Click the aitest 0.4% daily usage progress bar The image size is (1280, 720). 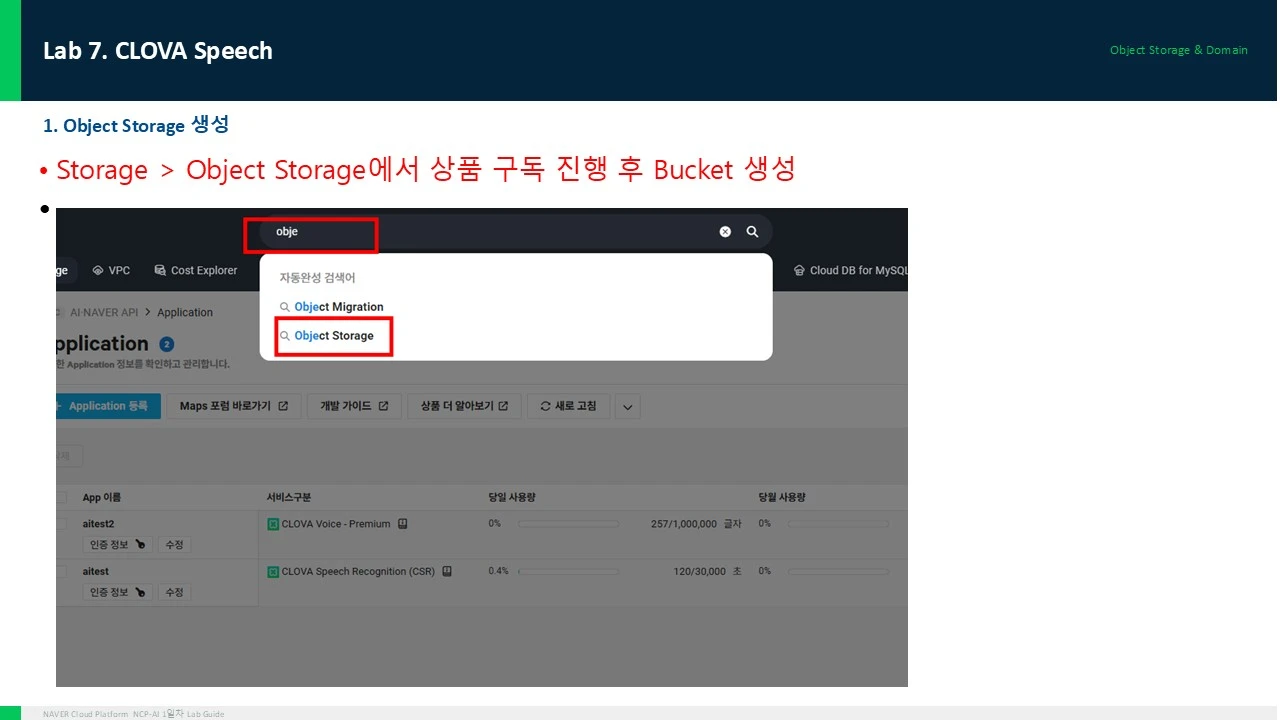point(568,572)
